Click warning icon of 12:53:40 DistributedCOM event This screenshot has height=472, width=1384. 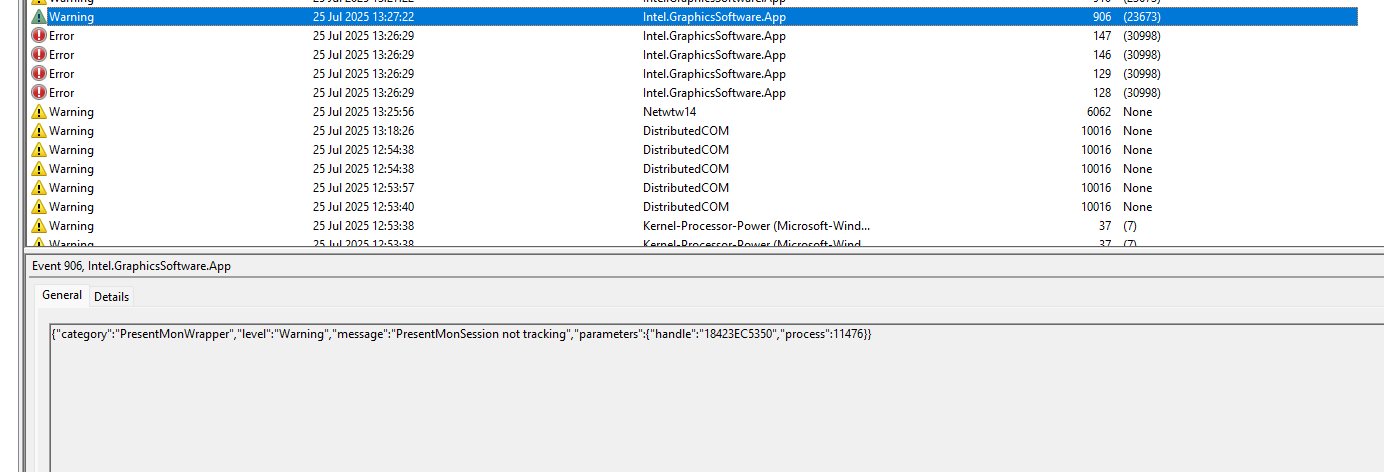(x=39, y=207)
